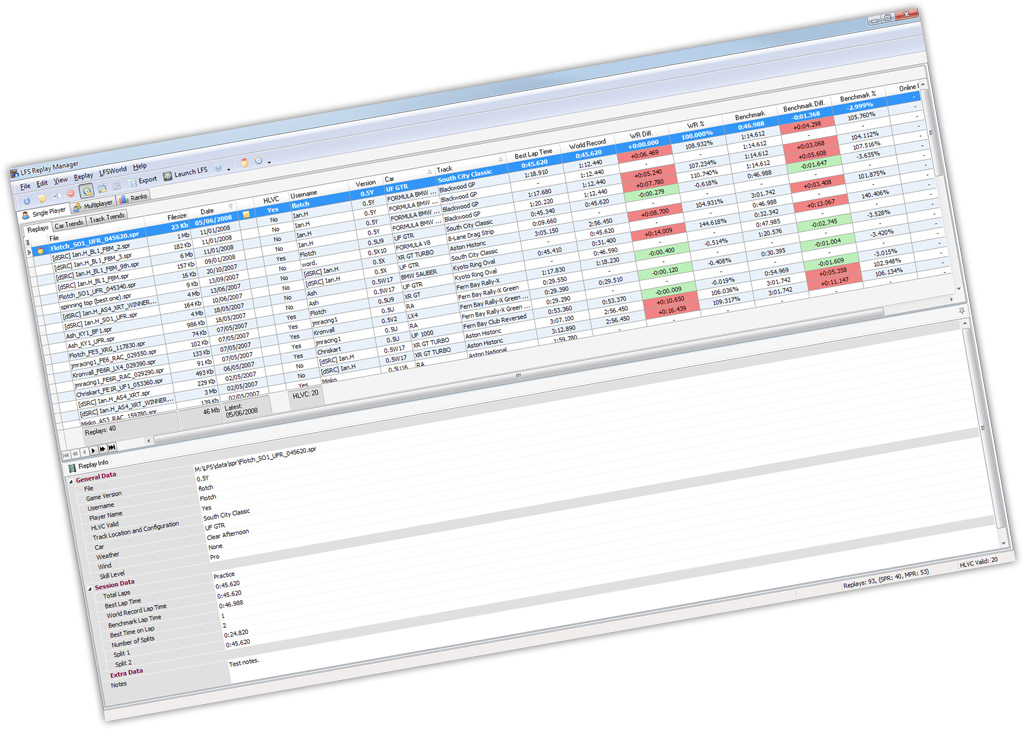Image resolution: width=1024 pixels, height=730 pixels.
Task: Switch to the Ranks tab
Action: [x=134, y=198]
